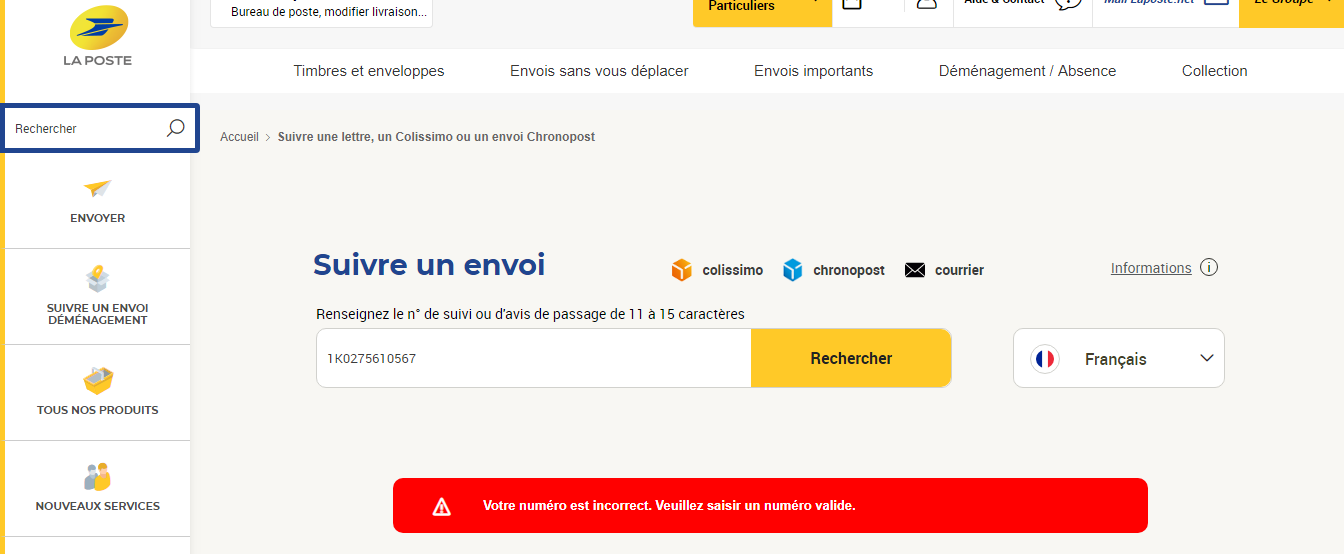The width and height of the screenshot is (1344, 554).
Task: Click the info circle icon beside Informations
Action: 1209,267
